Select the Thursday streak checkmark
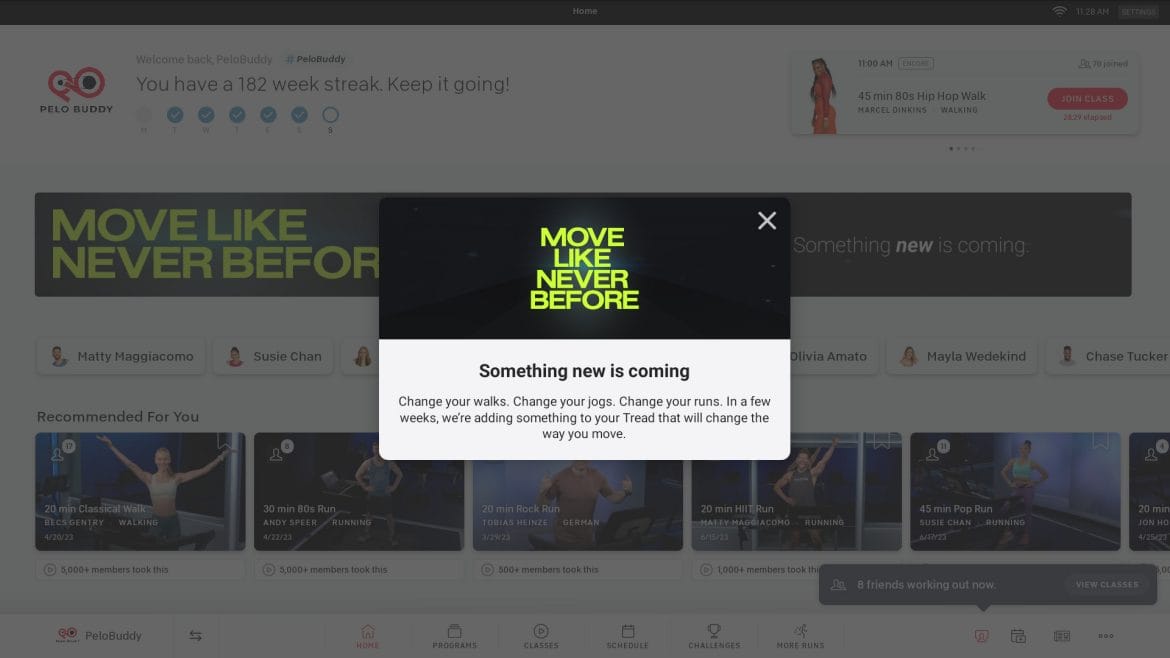This screenshot has height=658, width=1170. 237,114
